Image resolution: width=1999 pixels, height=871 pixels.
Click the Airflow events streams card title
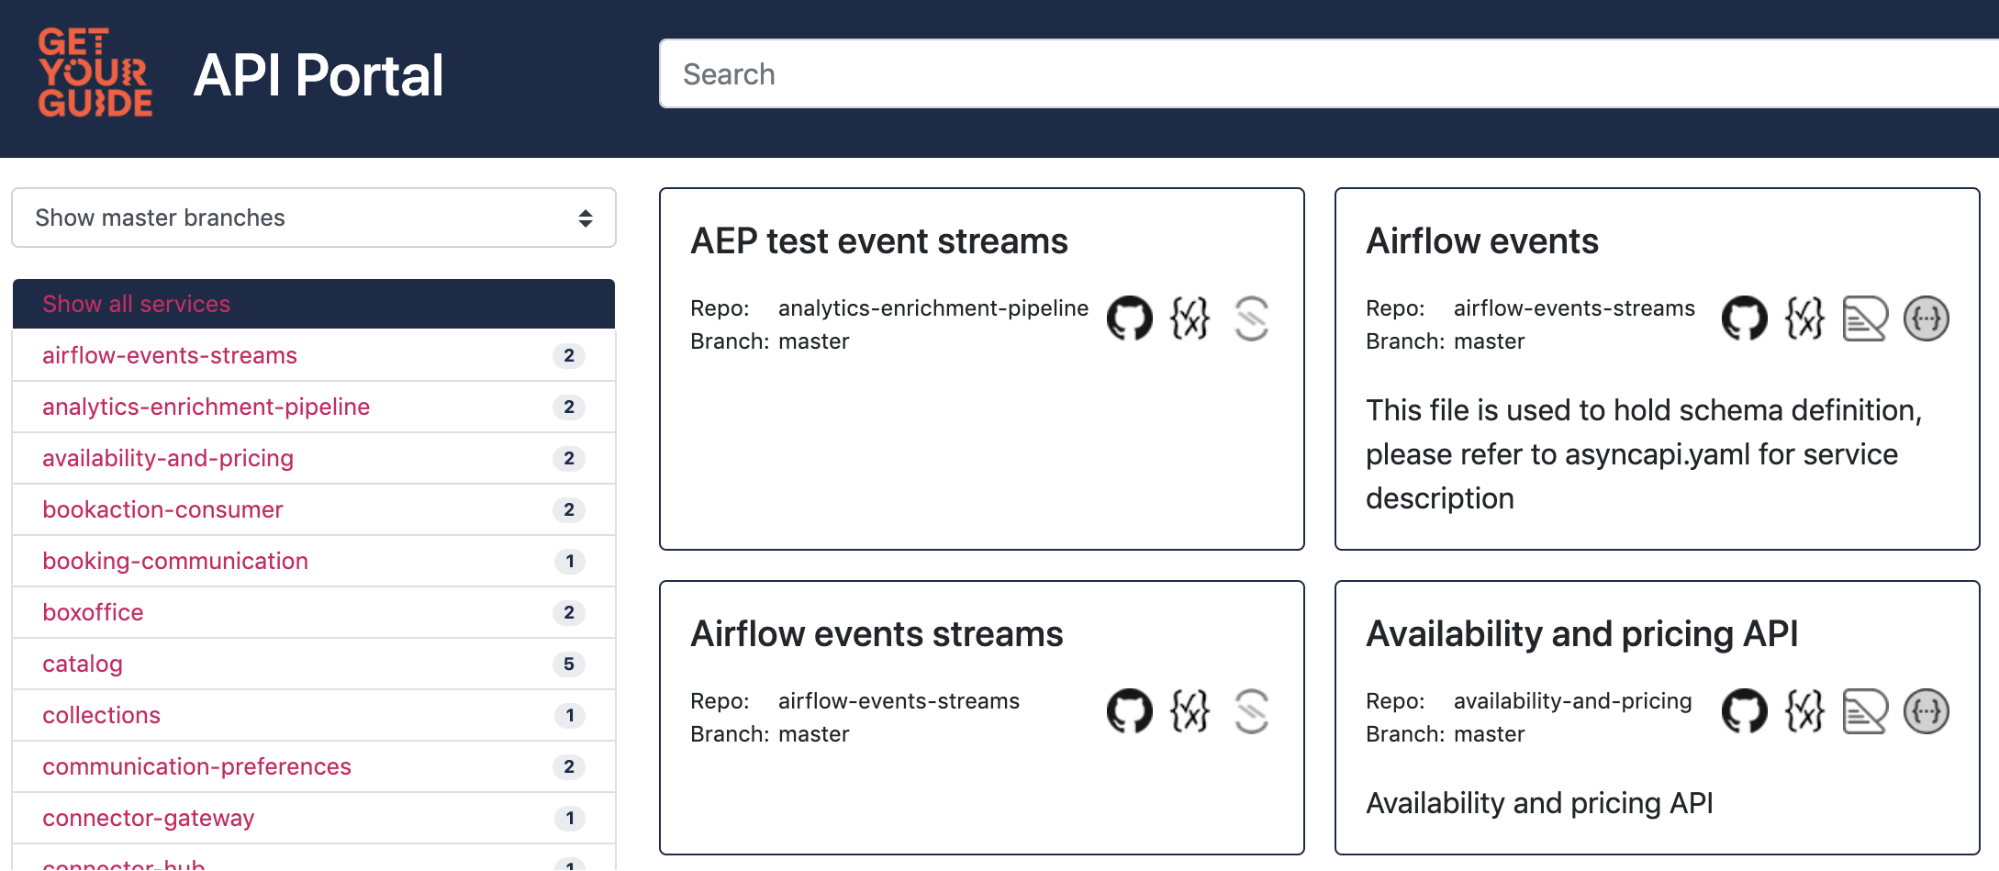pos(877,634)
